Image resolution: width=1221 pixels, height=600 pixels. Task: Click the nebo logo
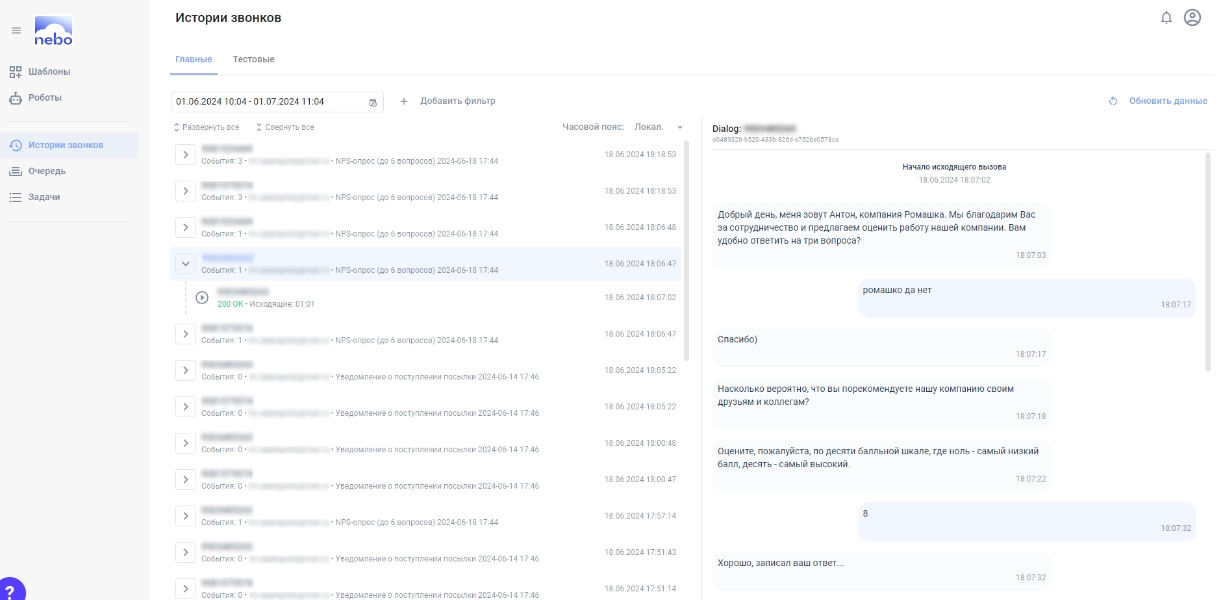click(x=53, y=30)
